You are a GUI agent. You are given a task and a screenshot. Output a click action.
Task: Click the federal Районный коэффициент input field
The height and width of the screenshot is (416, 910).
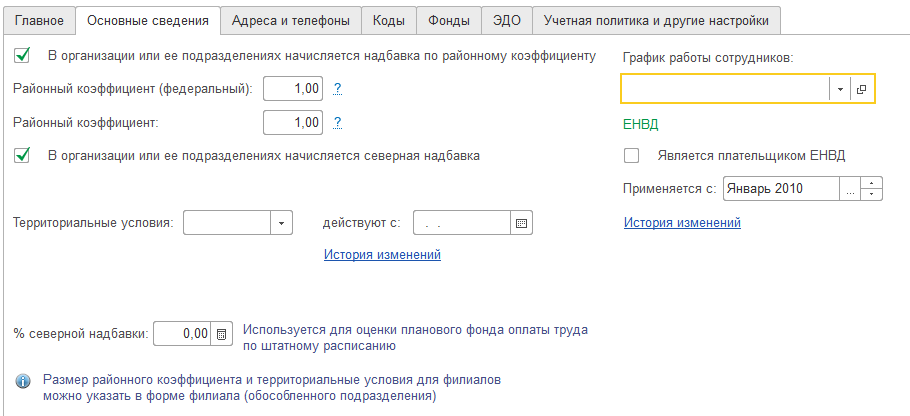[293, 89]
